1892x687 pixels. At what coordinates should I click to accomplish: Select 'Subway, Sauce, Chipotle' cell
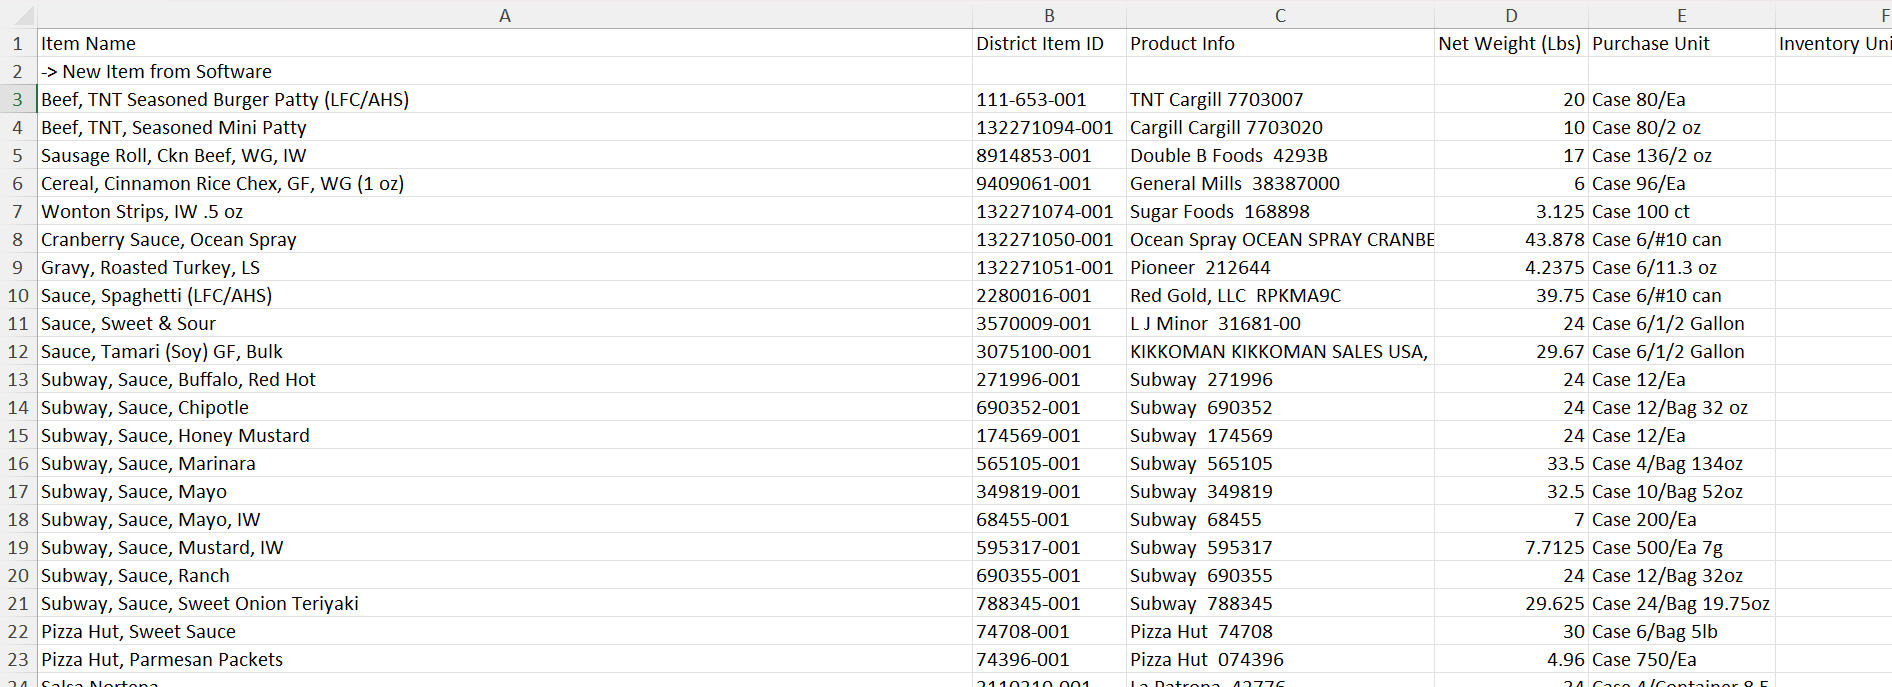(505, 407)
